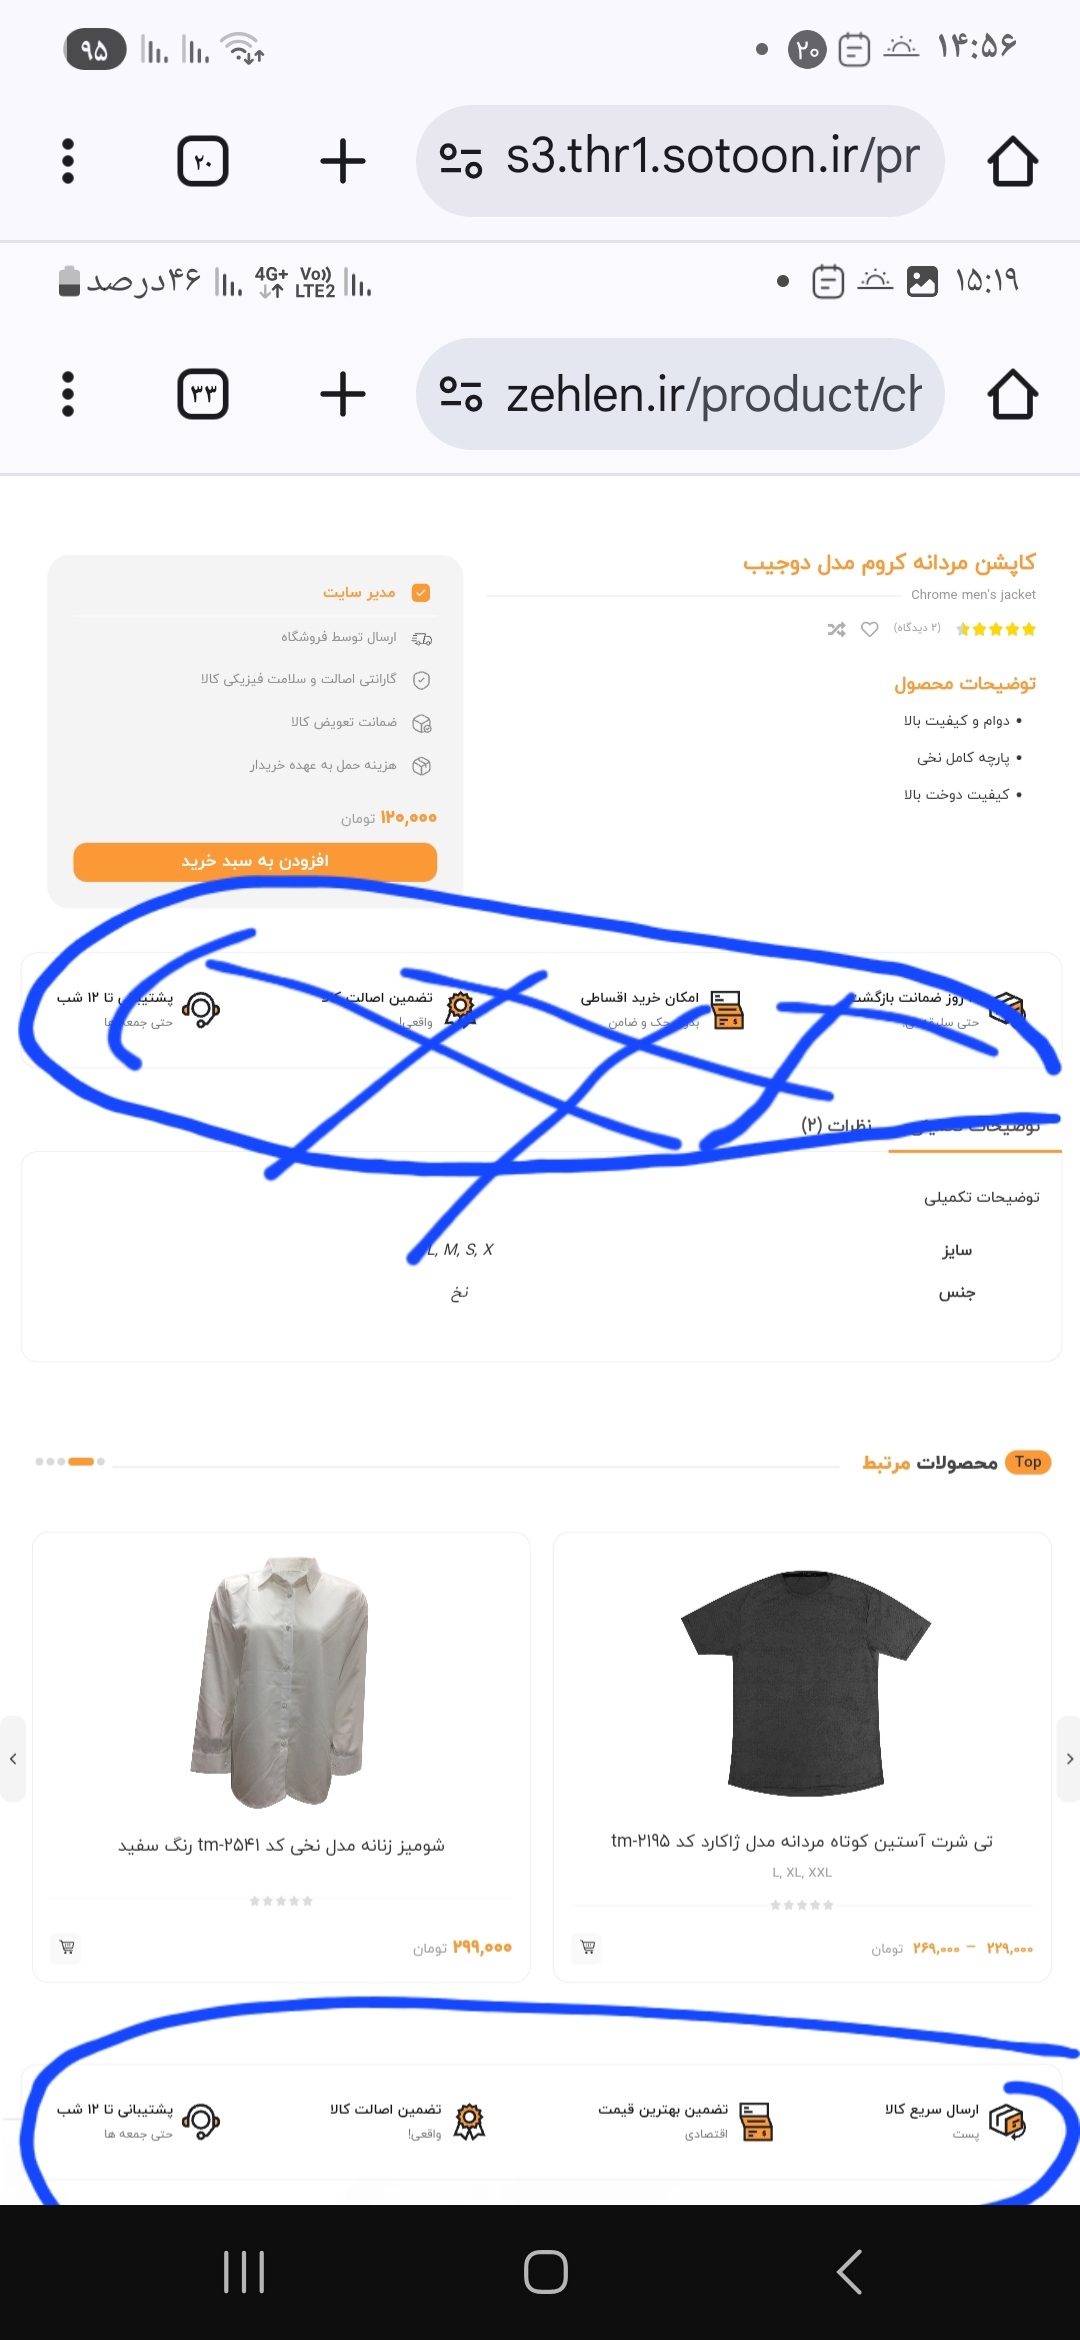Go to browser home page next to zehlen.ir address

point(1013,394)
